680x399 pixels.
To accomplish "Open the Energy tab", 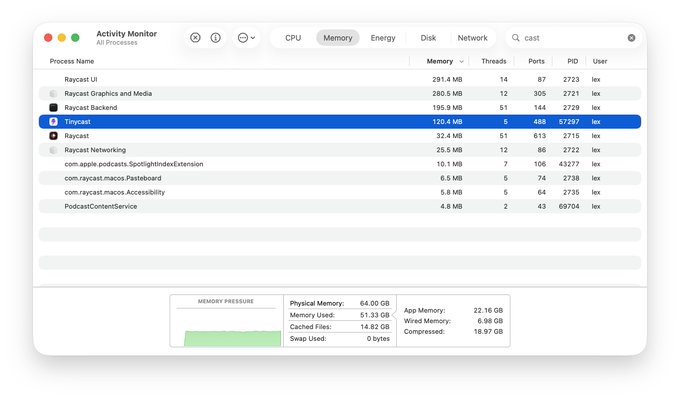I will coord(383,38).
